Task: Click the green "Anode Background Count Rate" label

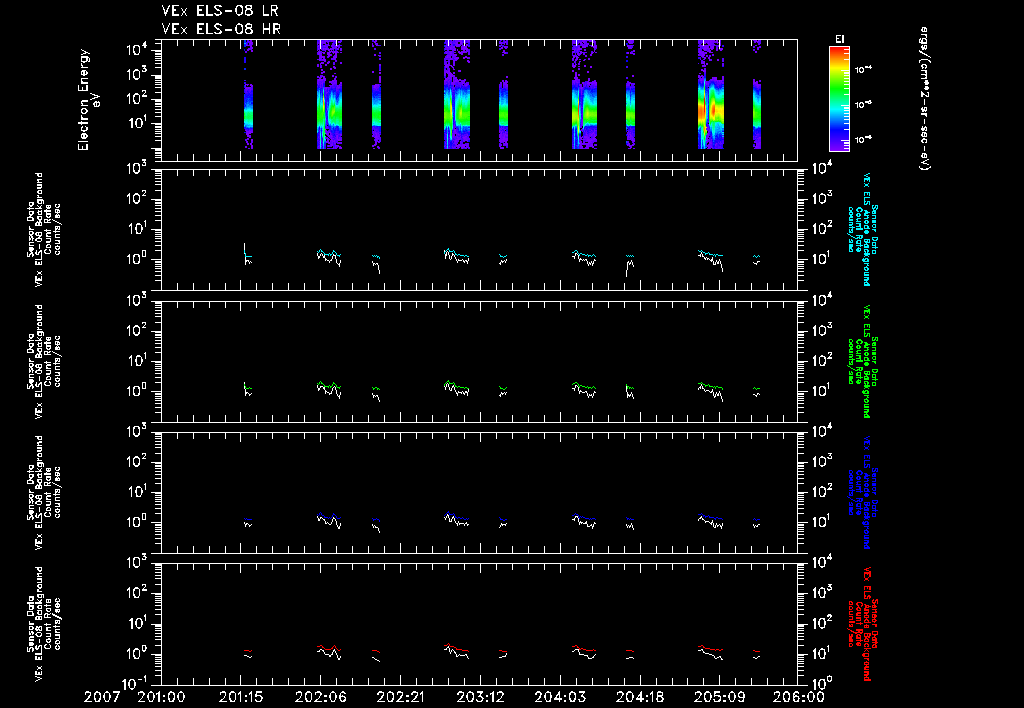Action: pos(863,361)
